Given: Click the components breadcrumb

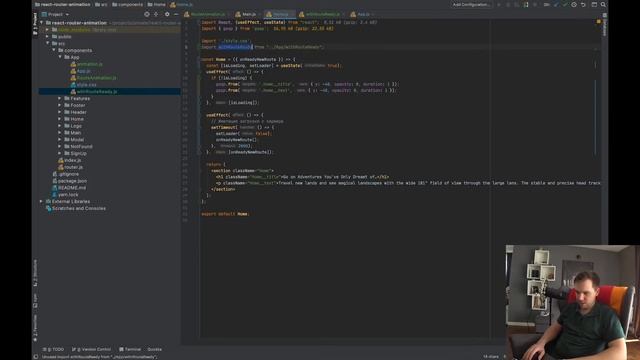Looking at the screenshot, I should coord(127,4).
